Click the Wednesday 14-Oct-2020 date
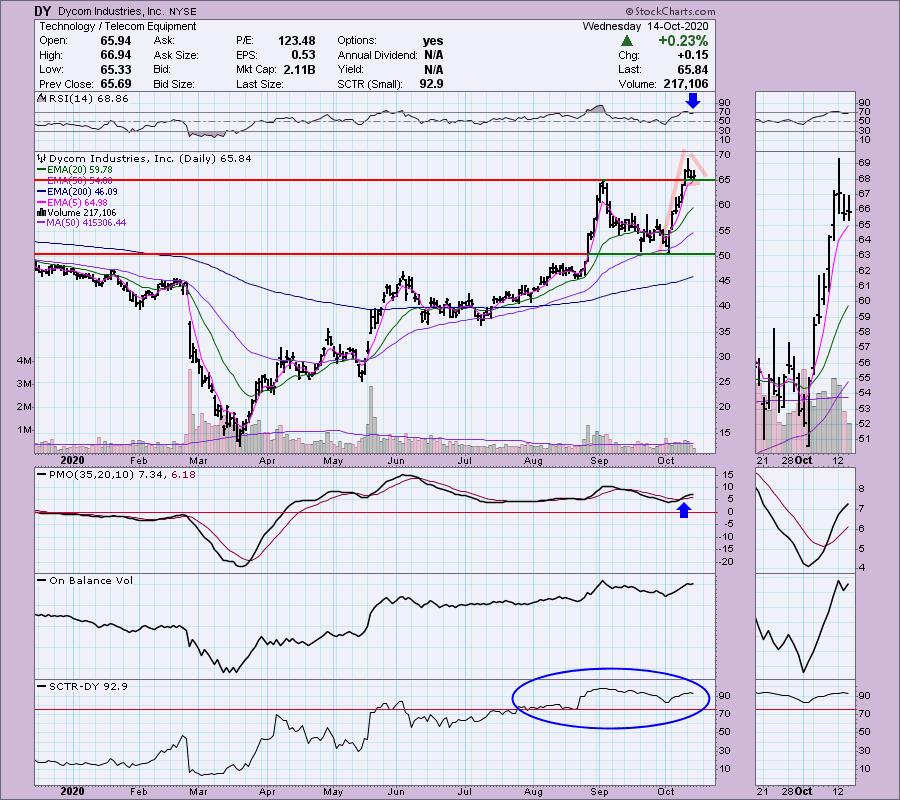 pyautogui.click(x=646, y=26)
